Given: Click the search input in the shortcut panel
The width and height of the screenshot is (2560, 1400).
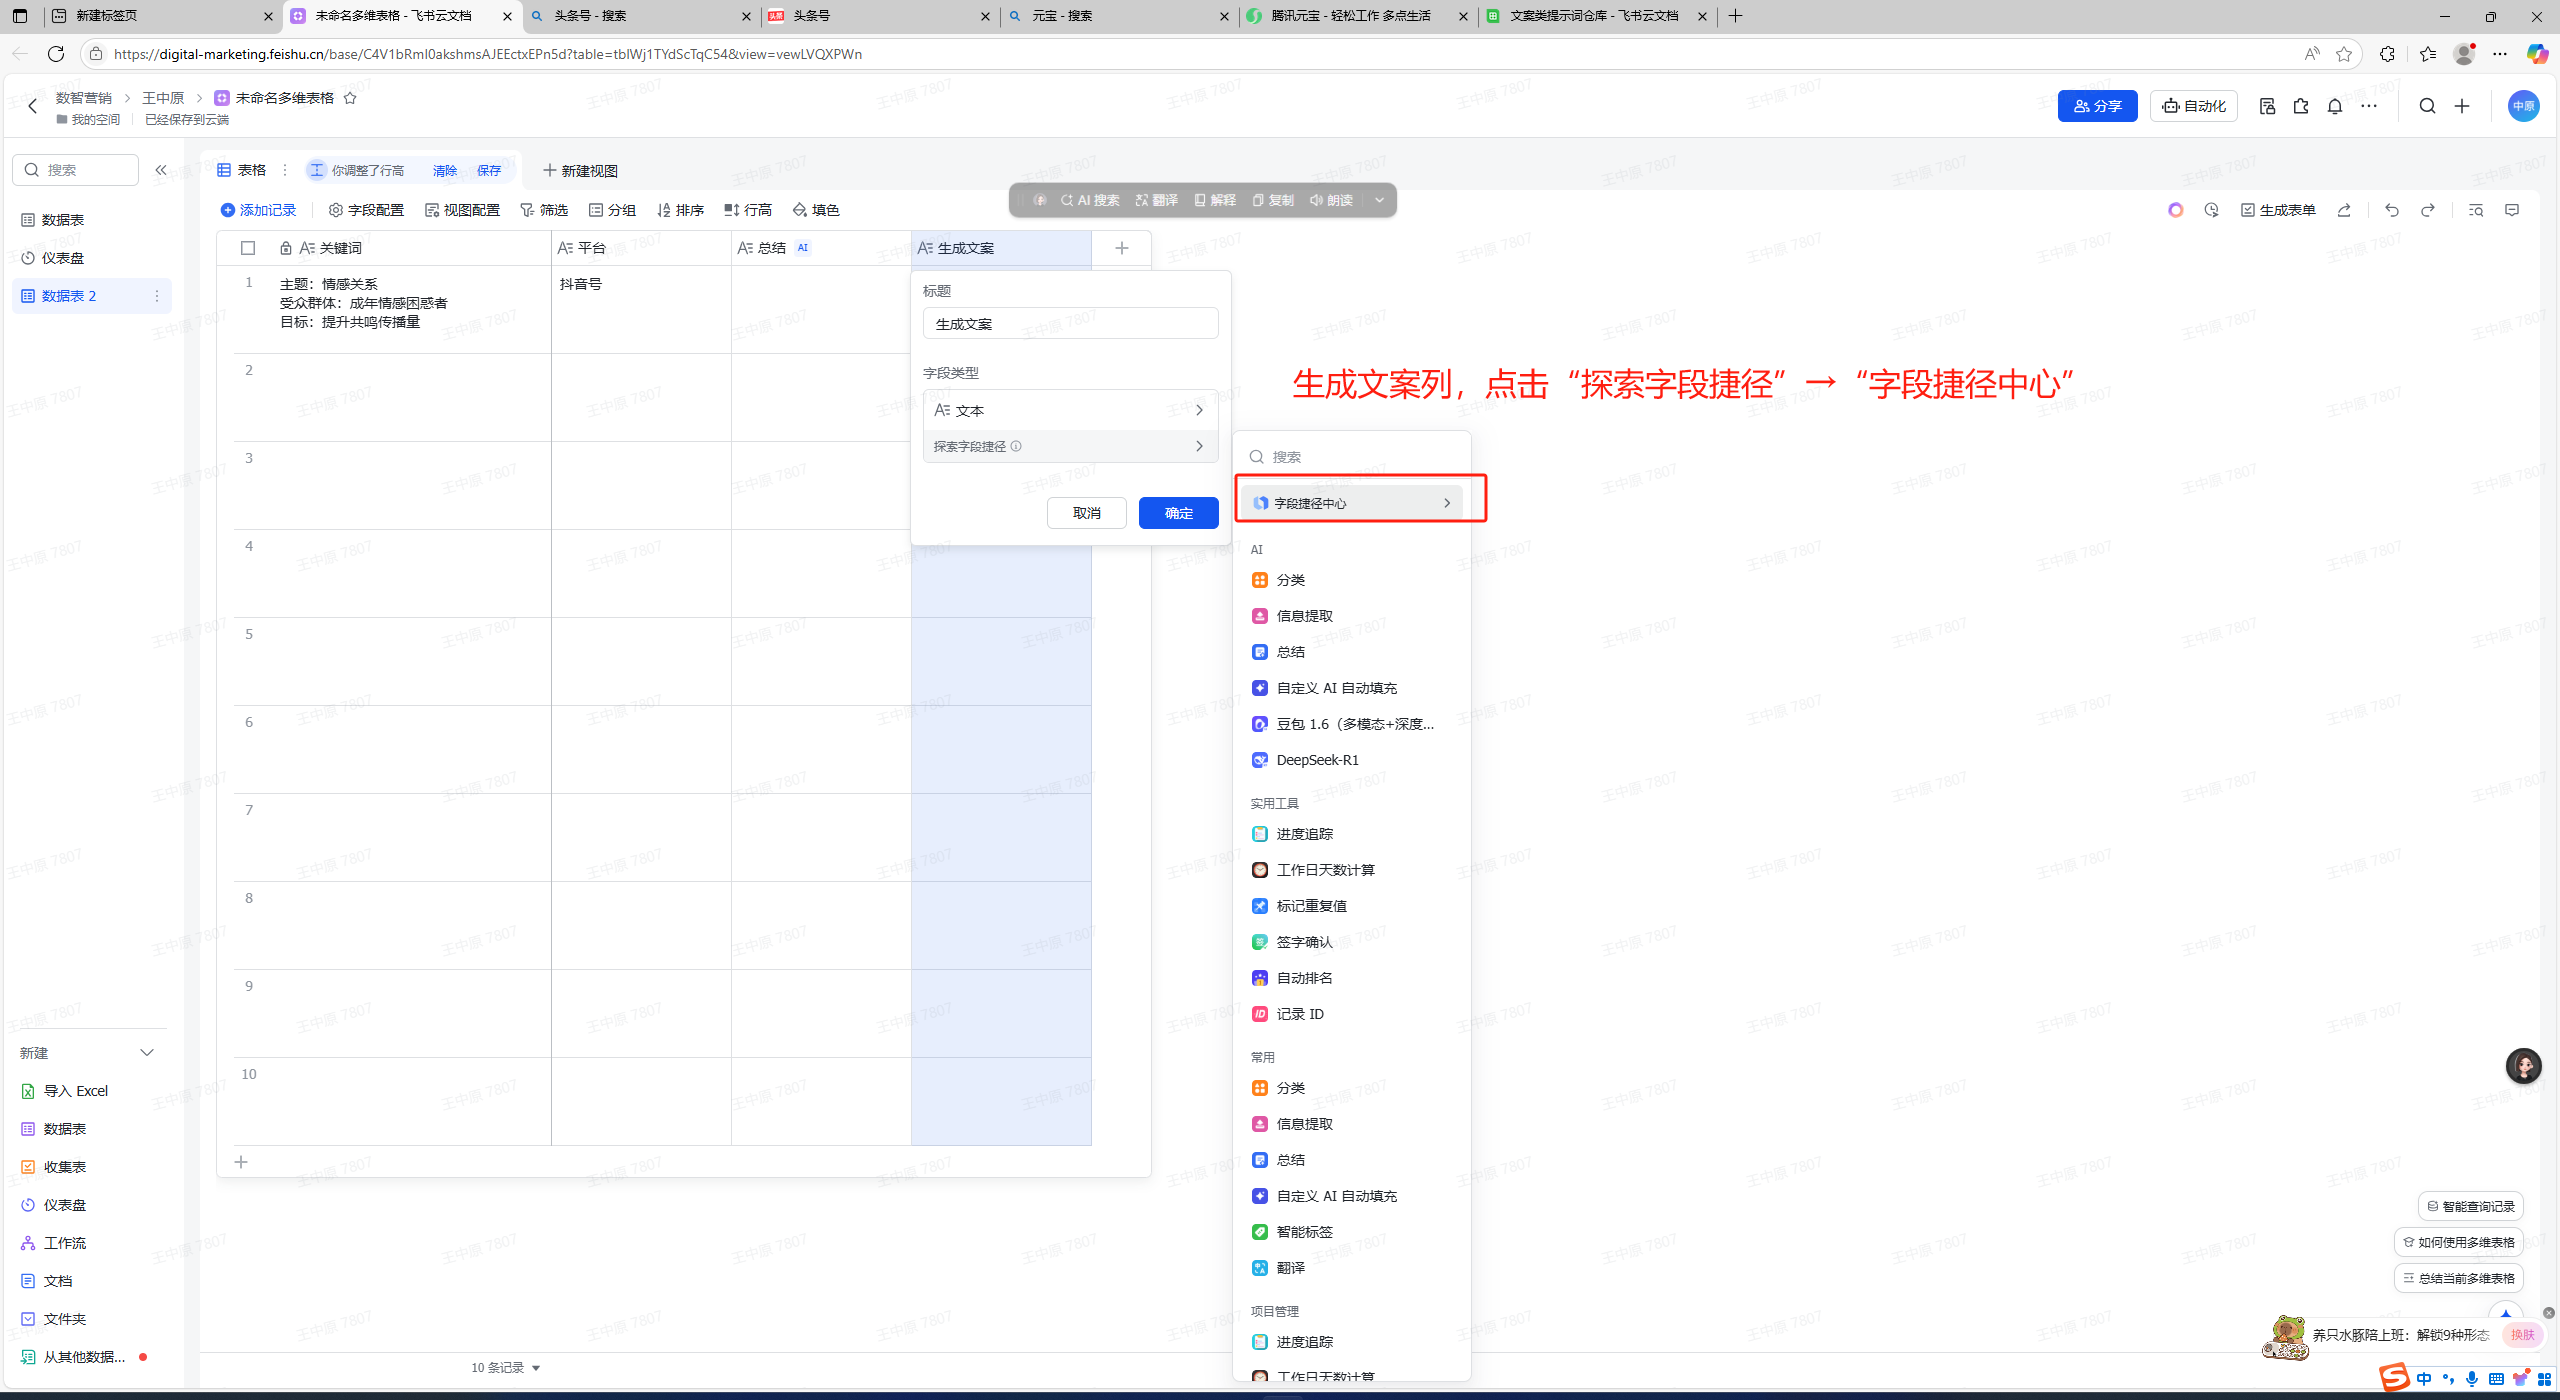Looking at the screenshot, I should (x=1350, y=456).
